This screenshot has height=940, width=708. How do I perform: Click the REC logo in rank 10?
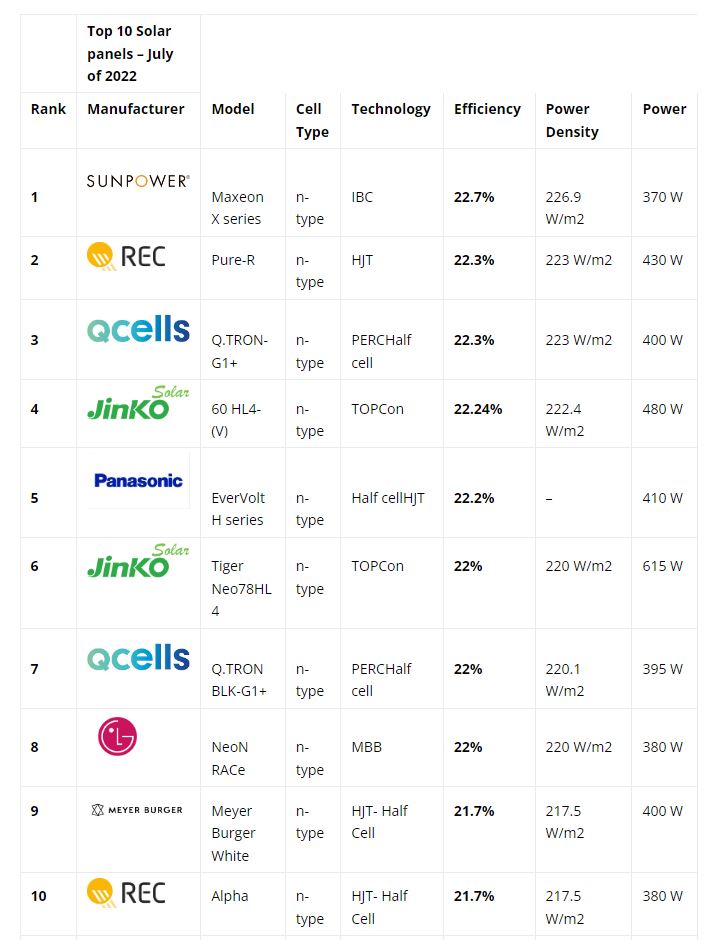(x=126, y=893)
